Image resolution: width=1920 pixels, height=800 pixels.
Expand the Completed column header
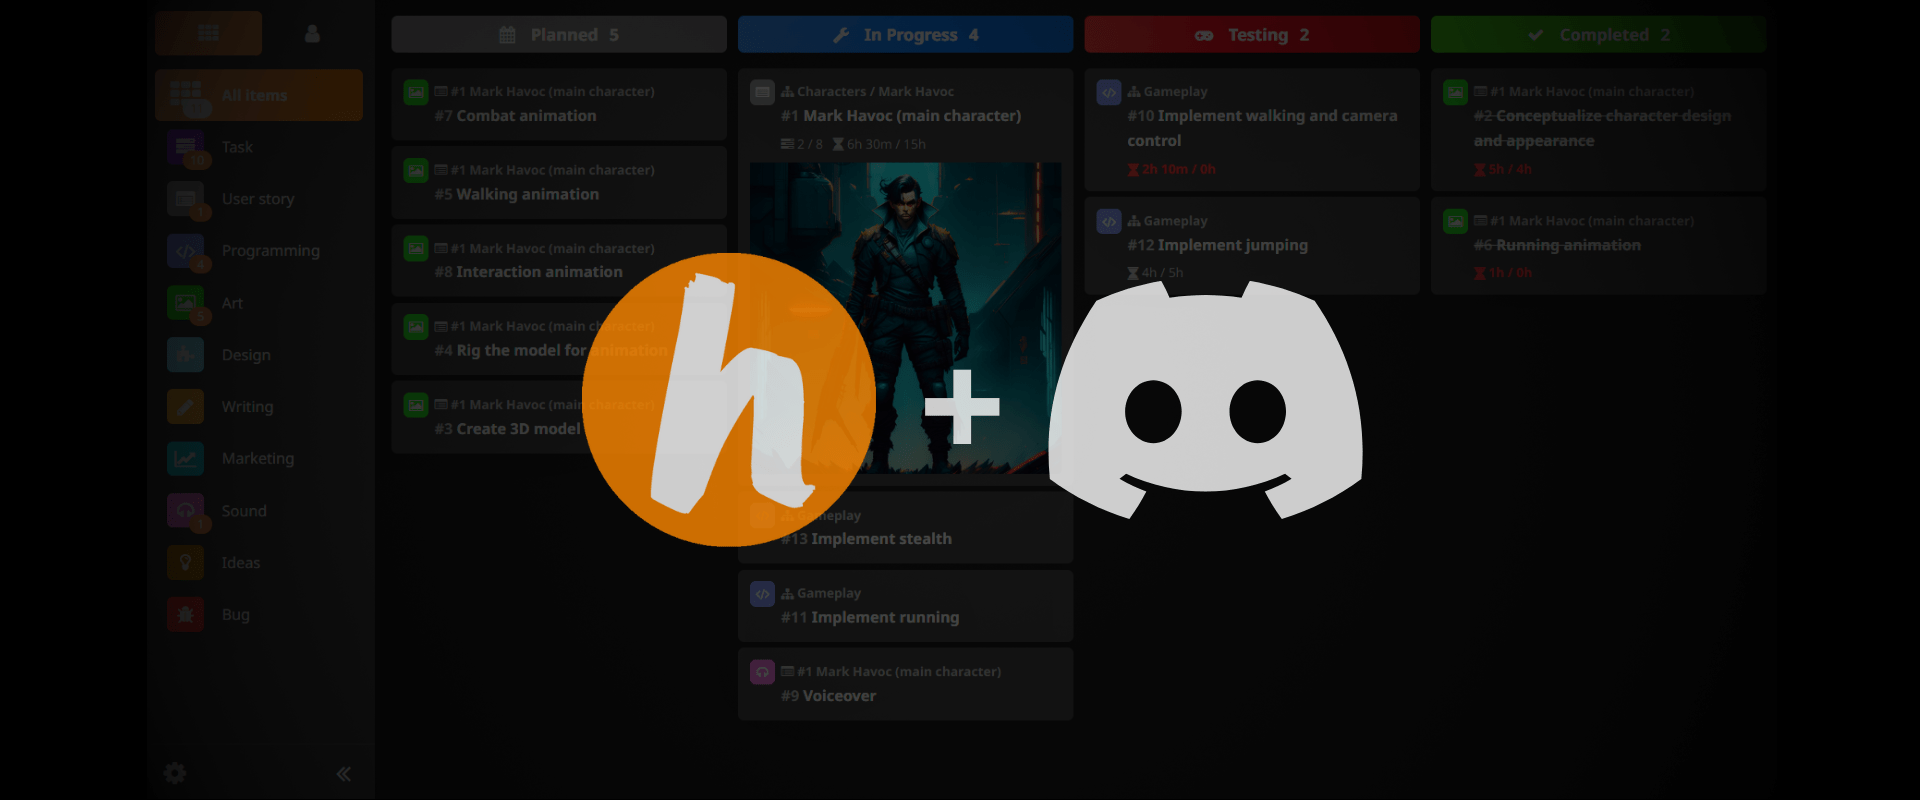pos(1597,35)
